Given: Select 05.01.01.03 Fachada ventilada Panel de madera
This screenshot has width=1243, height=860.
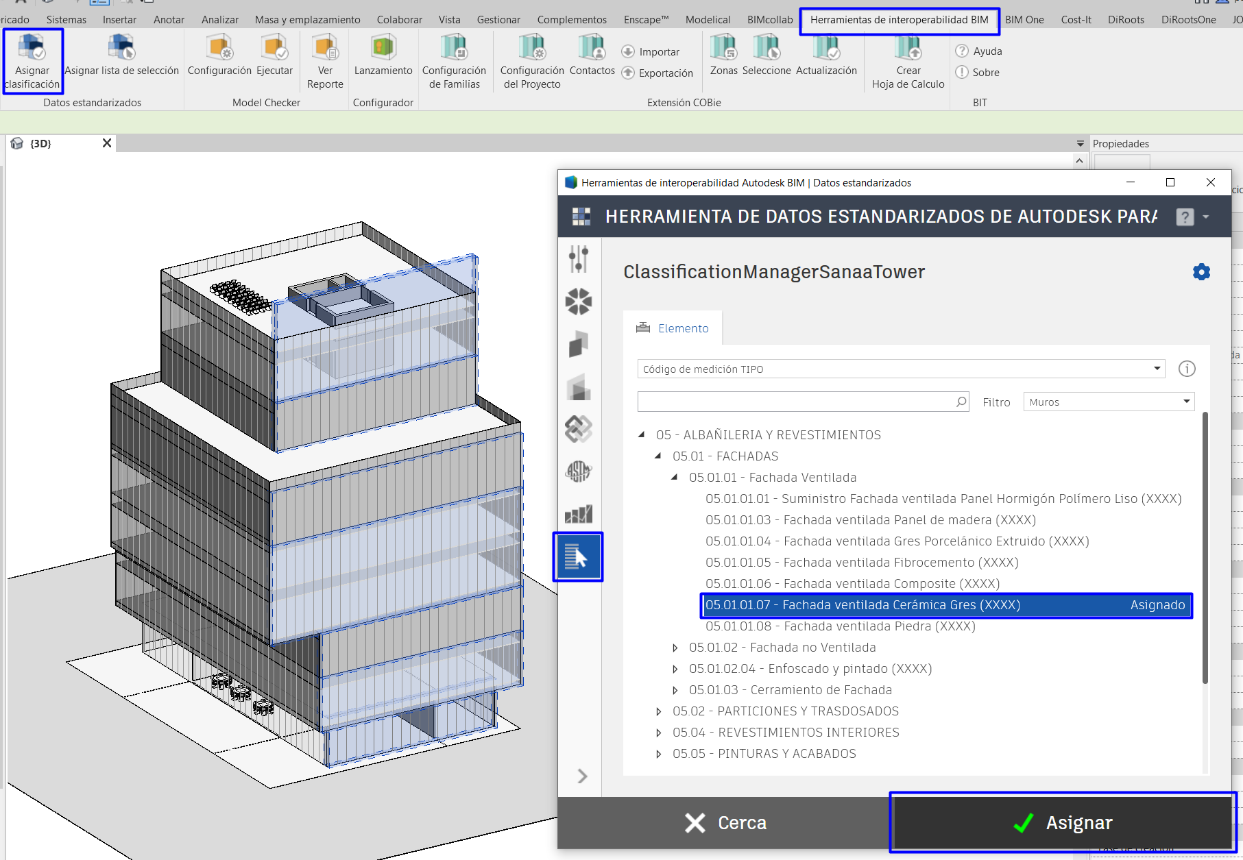Looking at the screenshot, I should (870, 520).
